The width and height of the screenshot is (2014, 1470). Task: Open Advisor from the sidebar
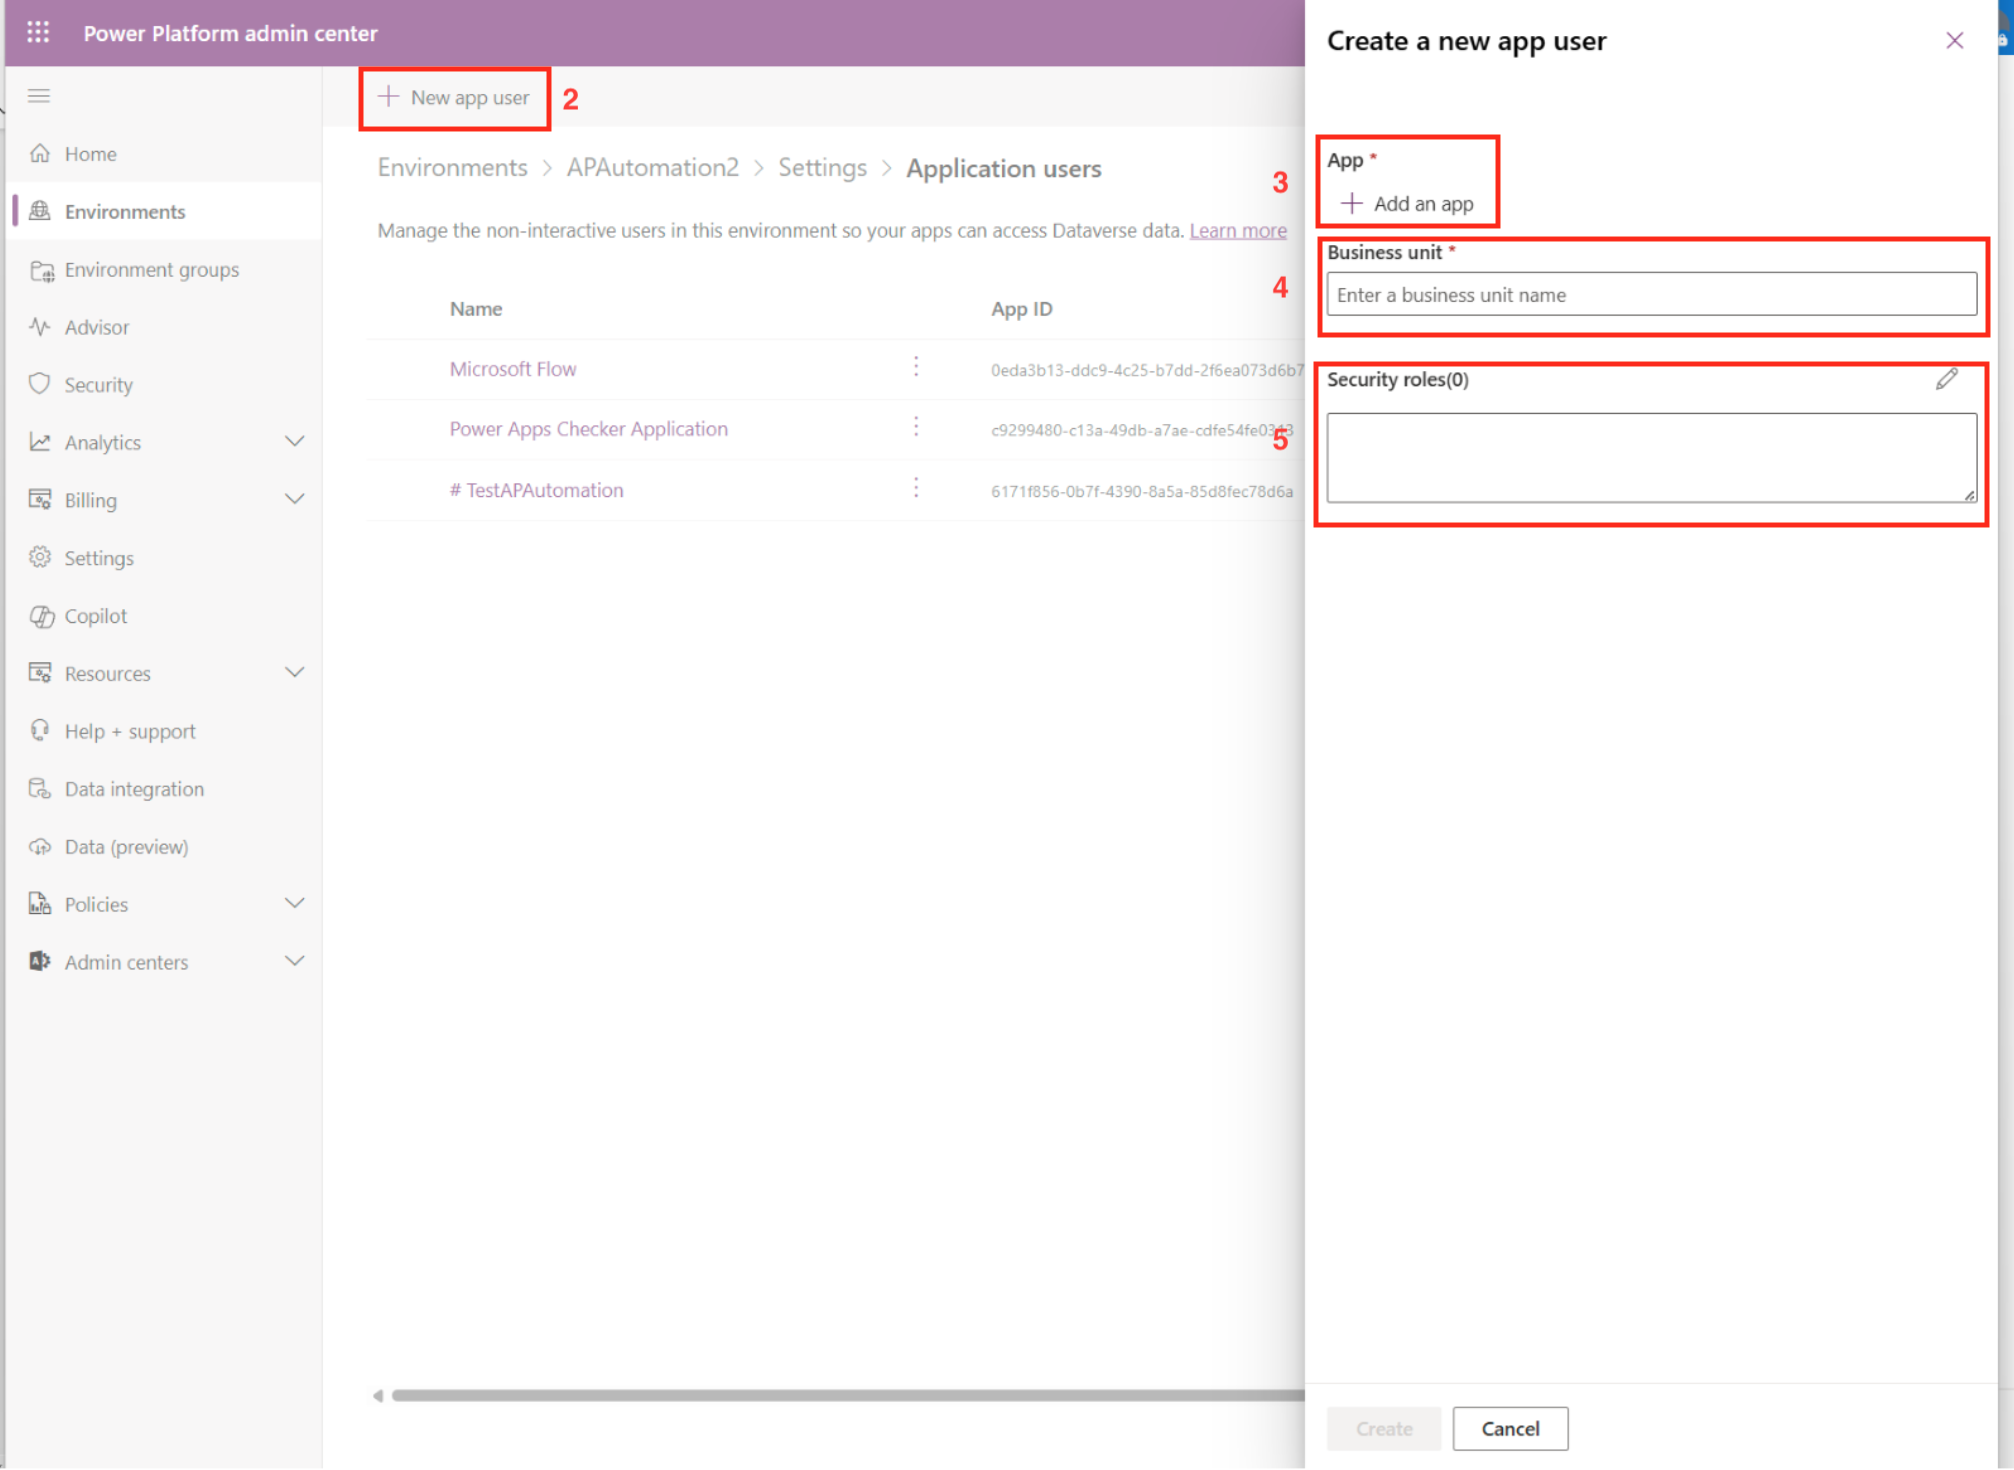click(x=96, y=327)
